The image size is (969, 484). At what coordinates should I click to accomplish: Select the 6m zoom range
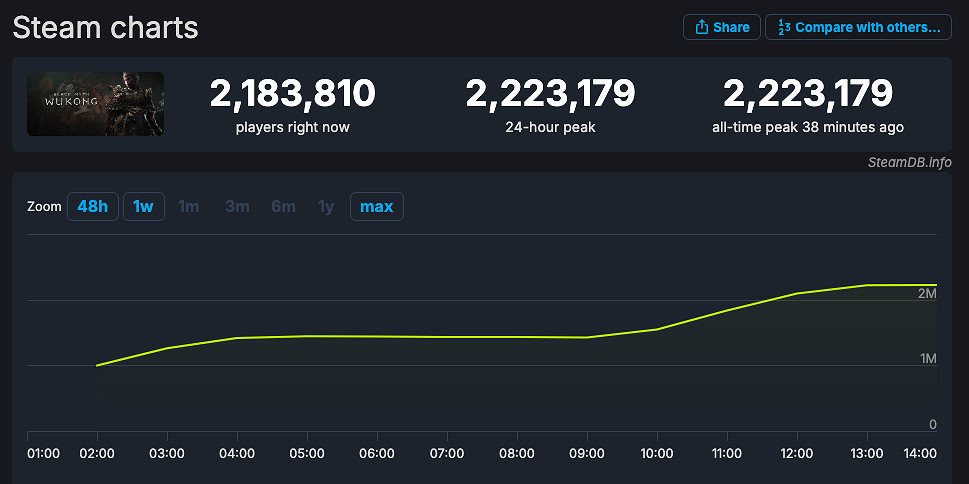(x=283, y=207)
